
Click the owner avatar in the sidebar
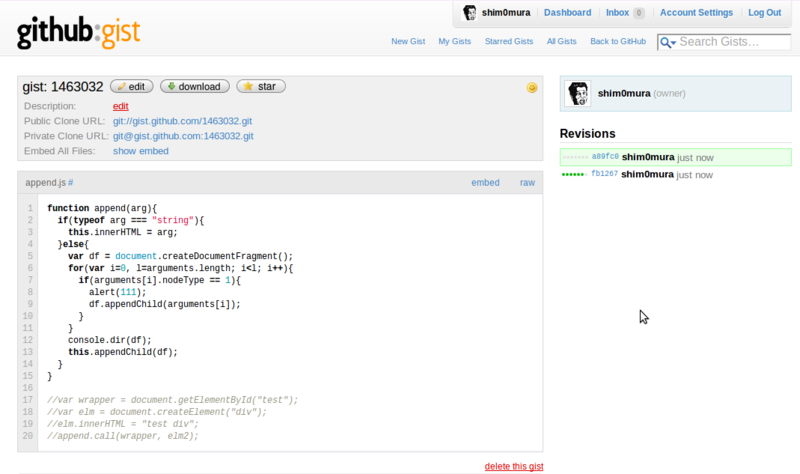click(x=578, y=93)
